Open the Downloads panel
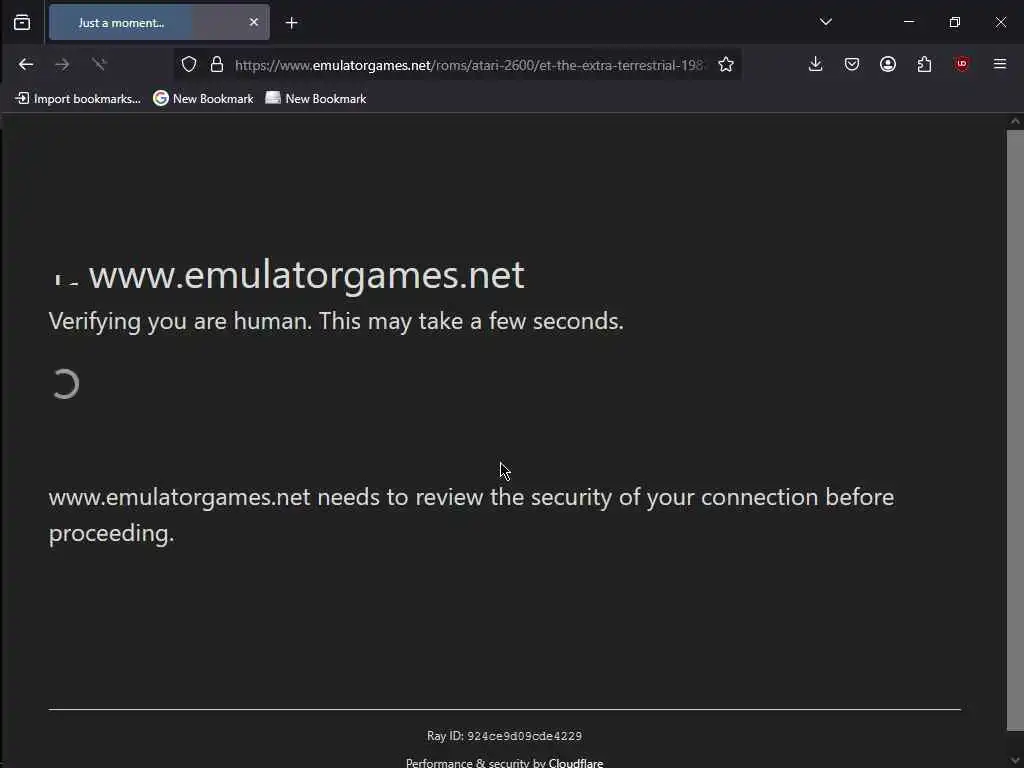This screenshot has width=1024, height=768. 815,64
